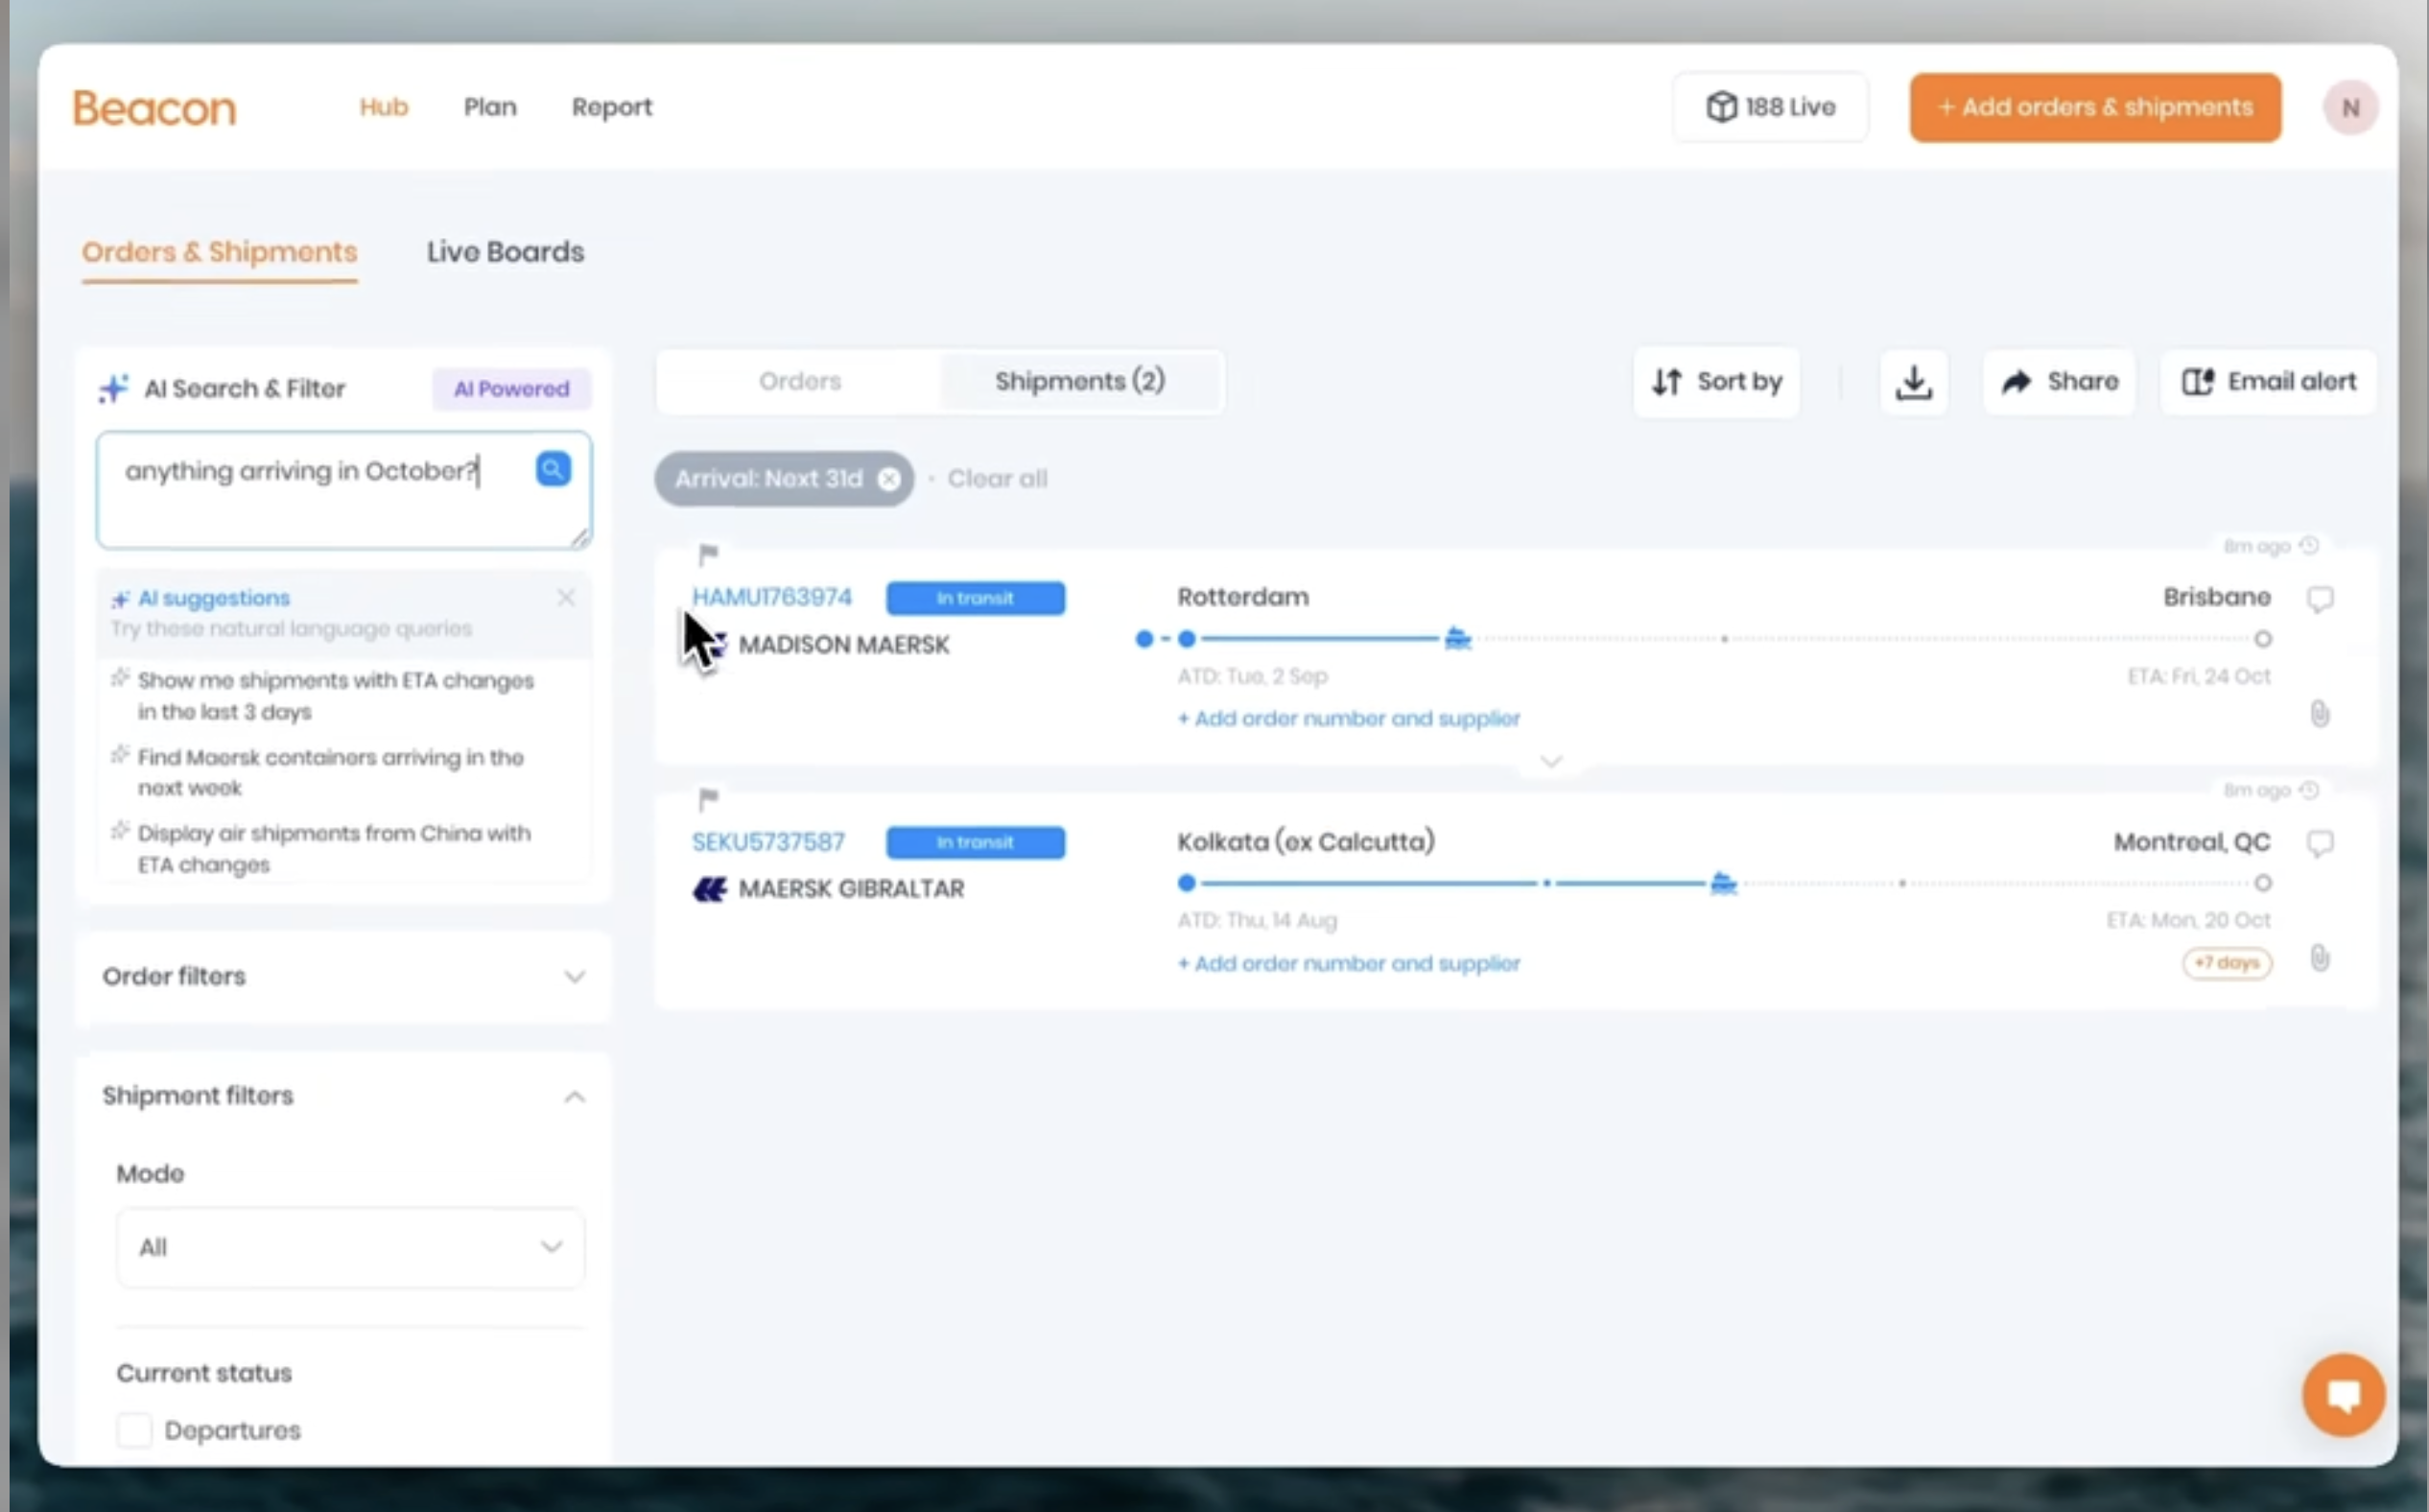Click the download icon button
Screen dimensions: 2429x1512
tap(1913, 382)
